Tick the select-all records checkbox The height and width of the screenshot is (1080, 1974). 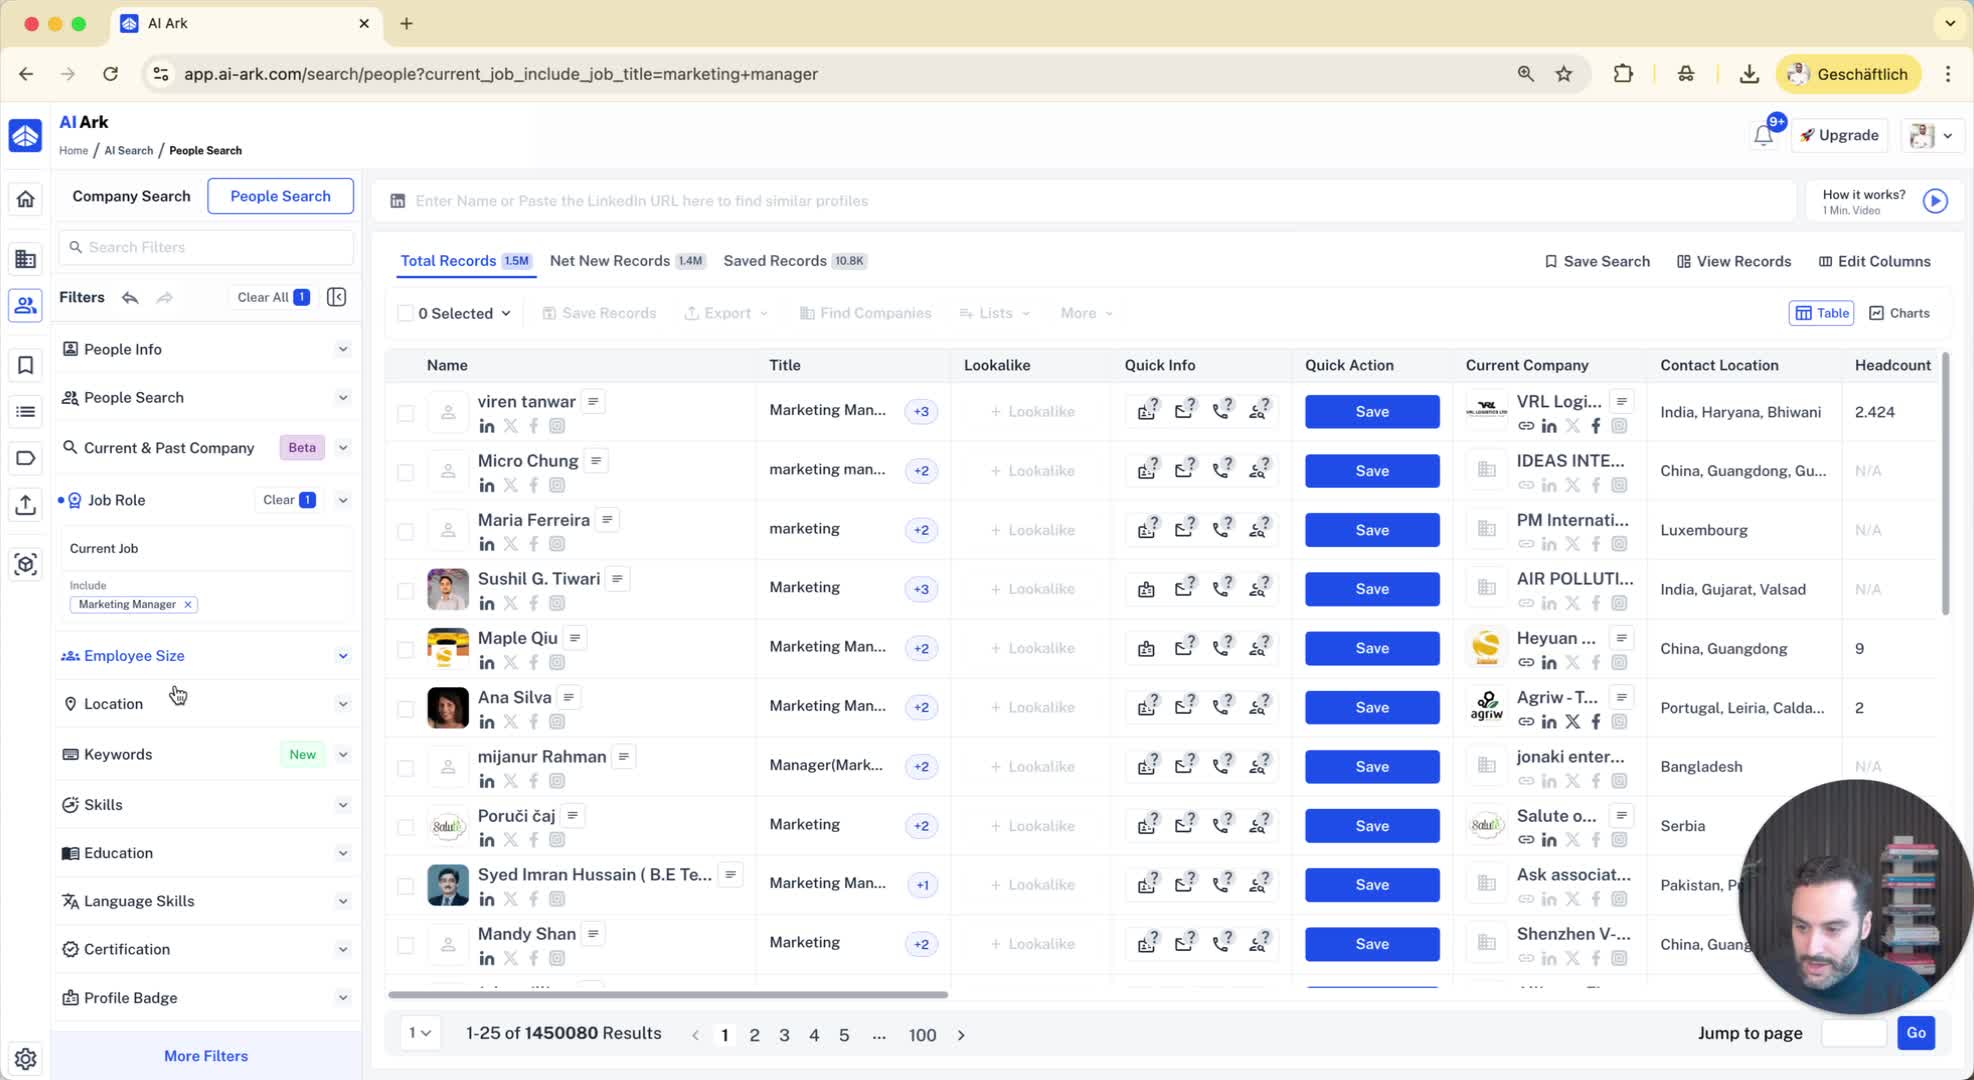pos(405,313)
